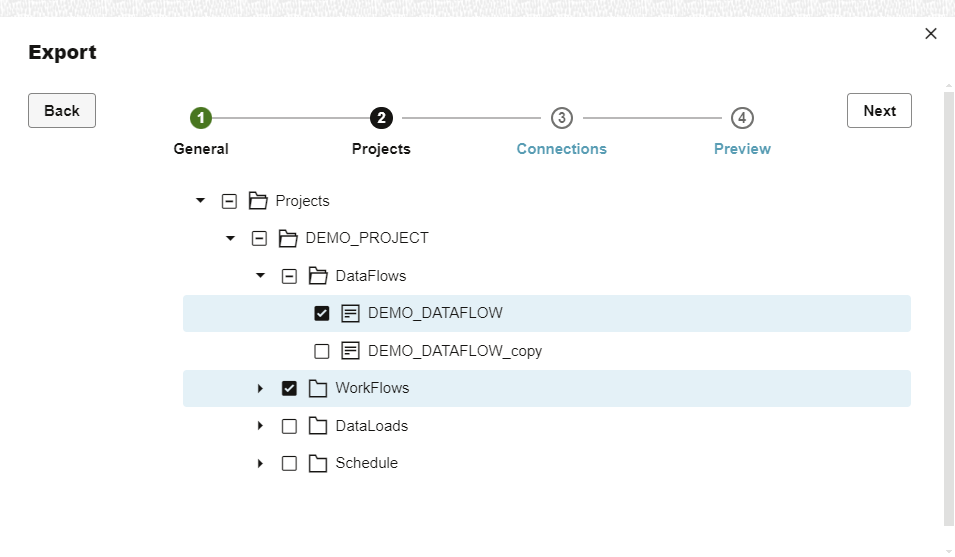This screenshot has width=955, height=557.
Task: Uncheck the DEMO_DATAFLOW checkbox
Action: click(x=322, y=313)
